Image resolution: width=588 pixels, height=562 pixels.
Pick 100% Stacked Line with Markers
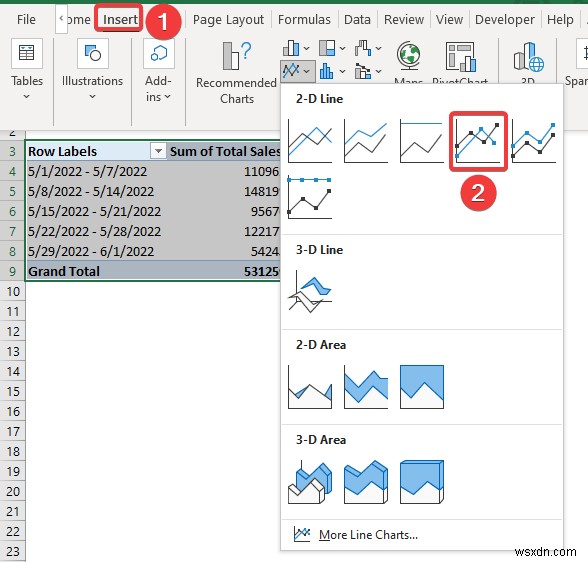[x=310, y=197]
